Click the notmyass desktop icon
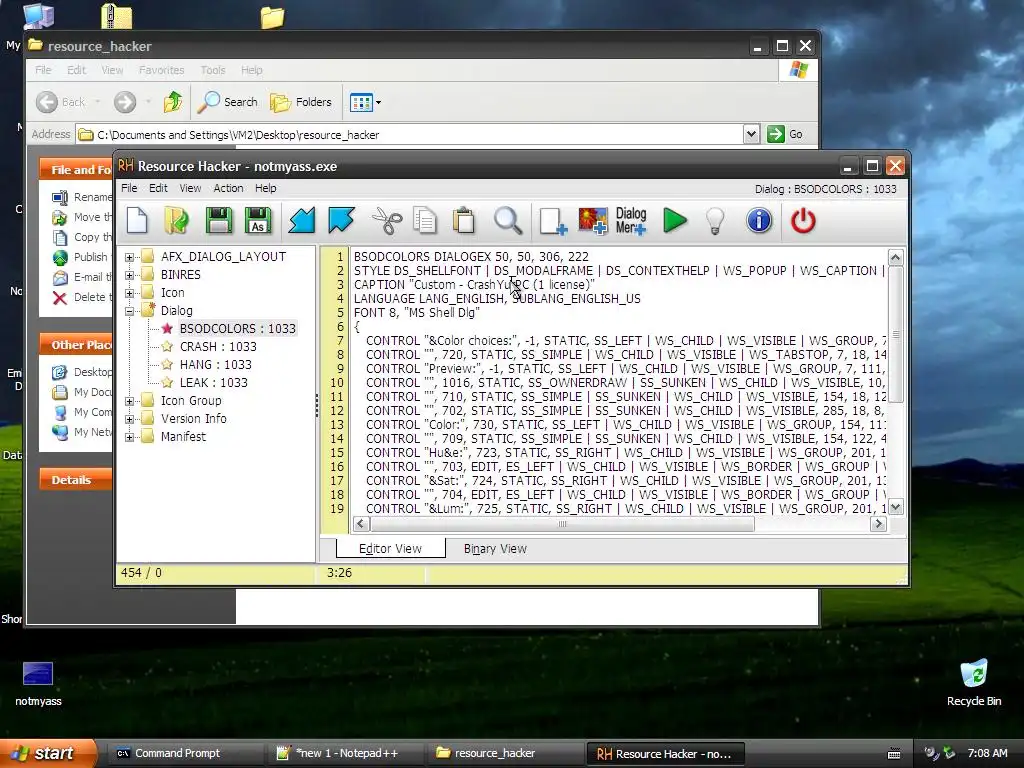Screen dimensions: 1024x768 (x=38, y=684)
